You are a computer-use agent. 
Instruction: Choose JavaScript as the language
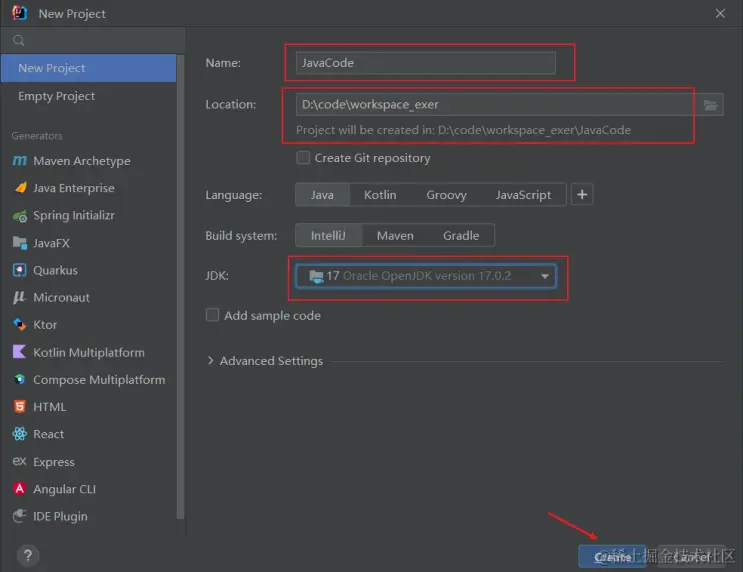pyautogui.click(x=523, y=195)
